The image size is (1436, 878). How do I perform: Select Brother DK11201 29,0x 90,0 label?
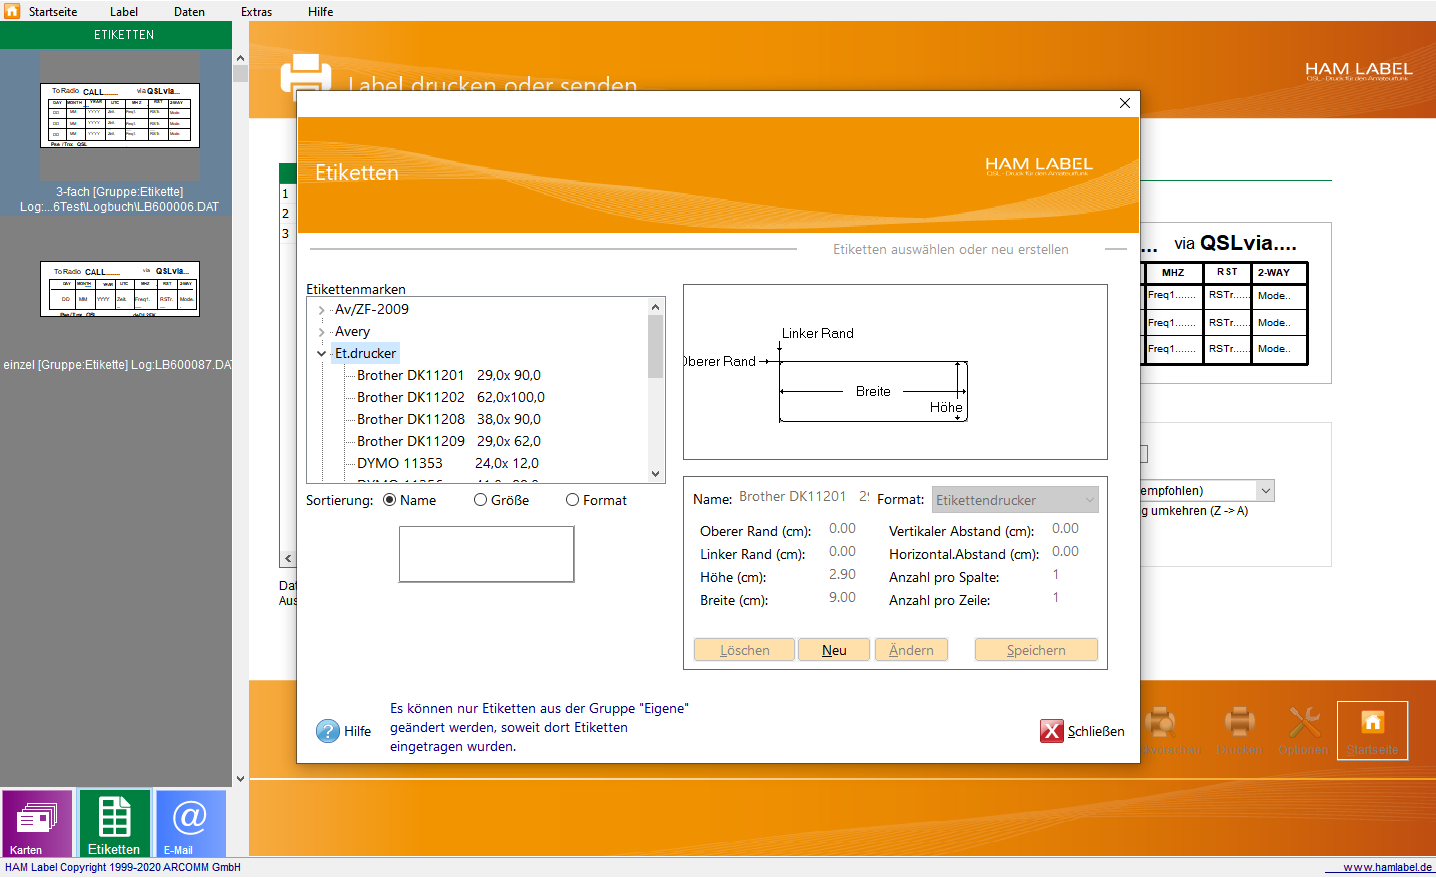[449, 375]
